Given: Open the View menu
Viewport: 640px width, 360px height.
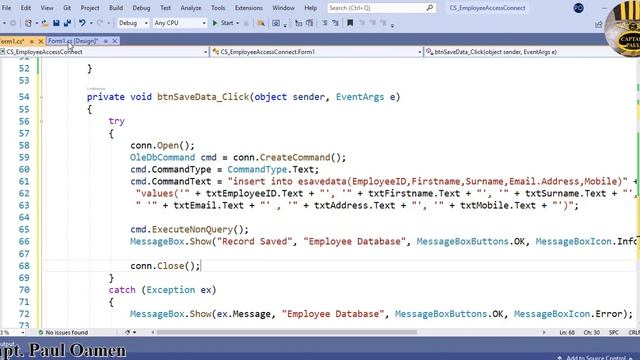Looking at the screenshot, I should [x=47, y=8].
